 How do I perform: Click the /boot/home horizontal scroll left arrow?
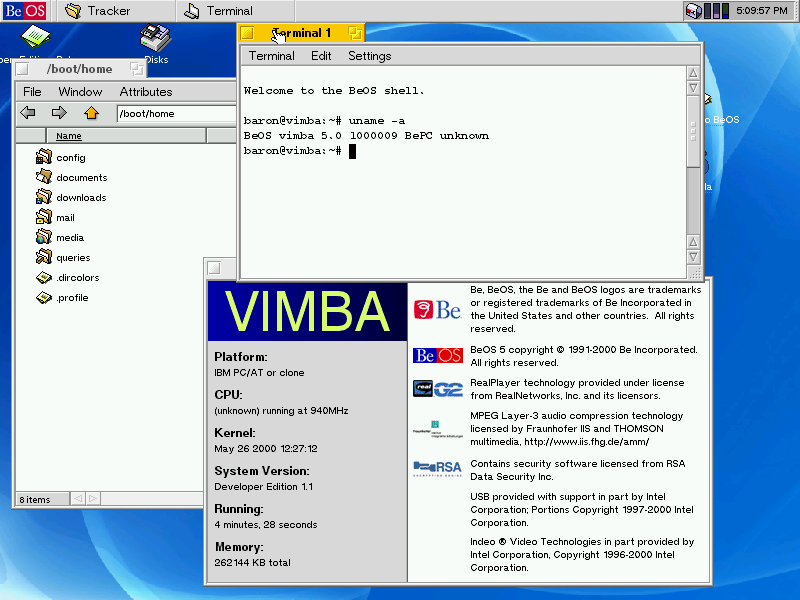78,498
